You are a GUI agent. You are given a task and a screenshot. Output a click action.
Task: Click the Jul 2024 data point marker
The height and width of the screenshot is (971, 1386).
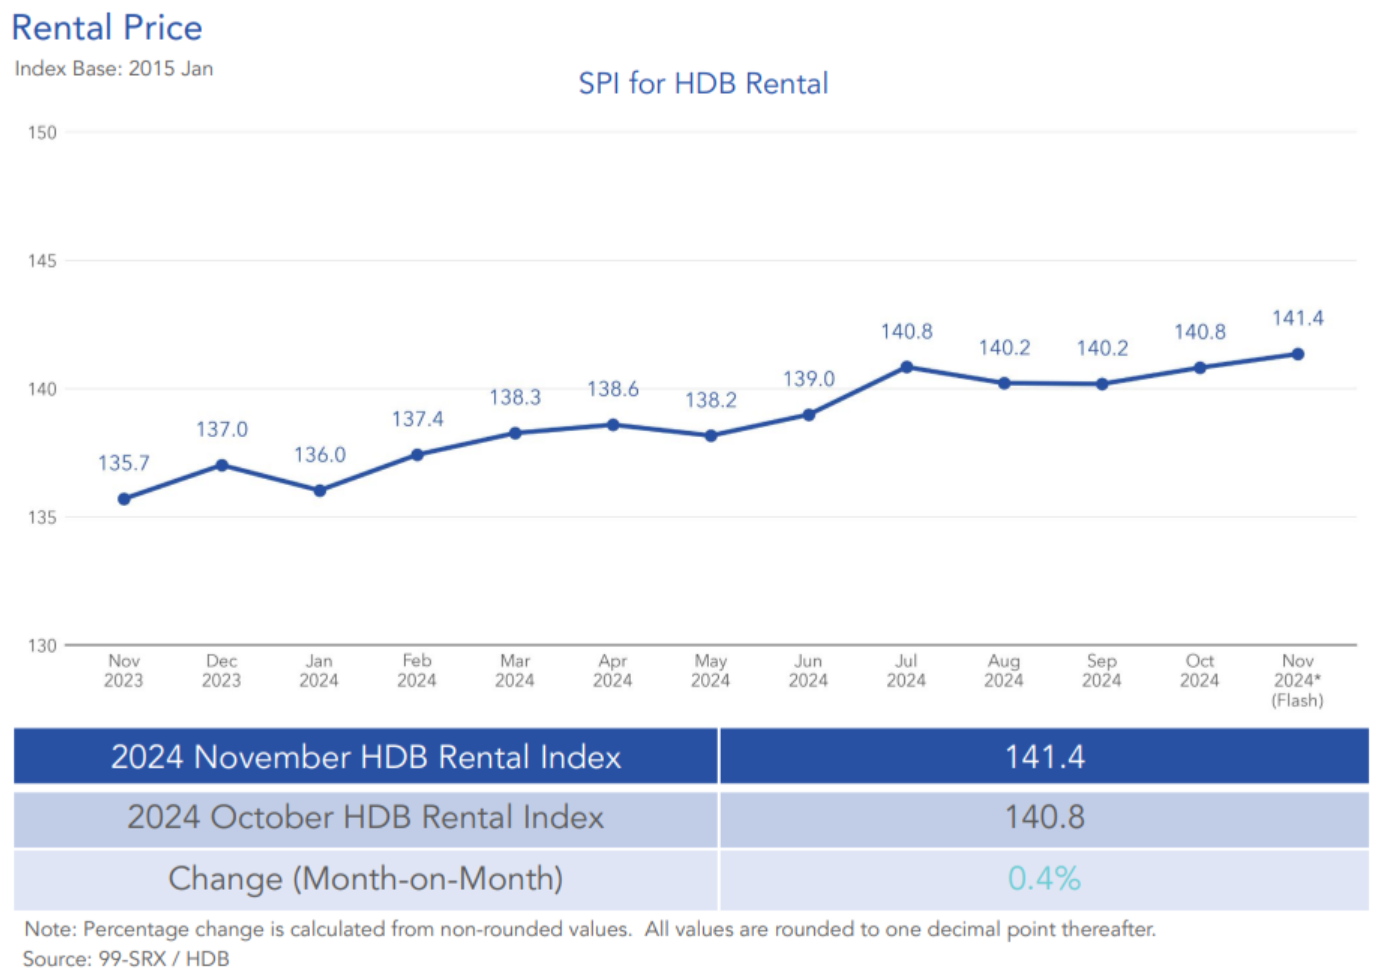(x=906, y=367)
